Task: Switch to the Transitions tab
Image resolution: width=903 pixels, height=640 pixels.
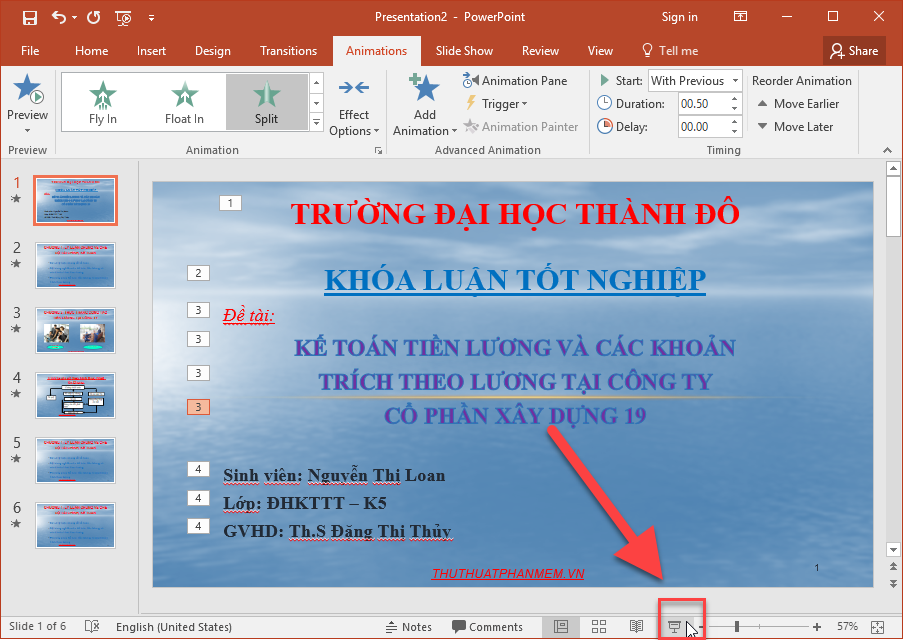Action: click(x=288, y=50)
